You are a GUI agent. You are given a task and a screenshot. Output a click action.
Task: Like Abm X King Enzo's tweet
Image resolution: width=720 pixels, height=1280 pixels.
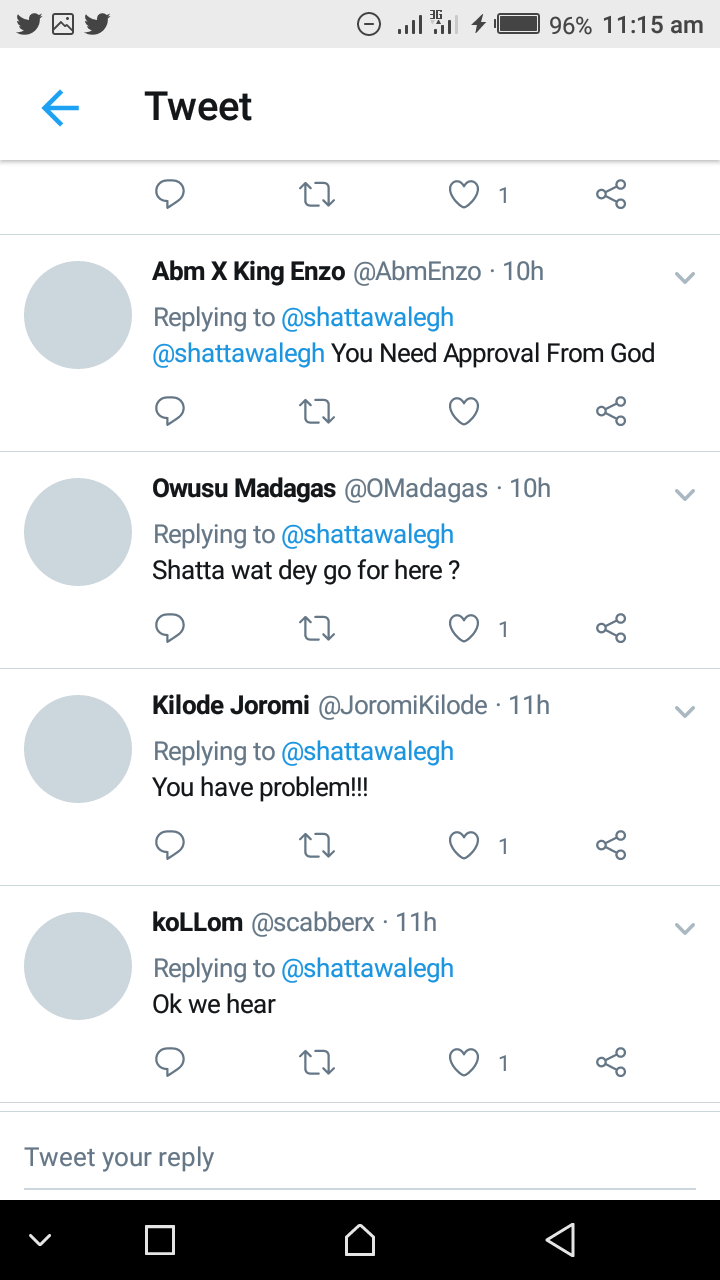[464, 411]
